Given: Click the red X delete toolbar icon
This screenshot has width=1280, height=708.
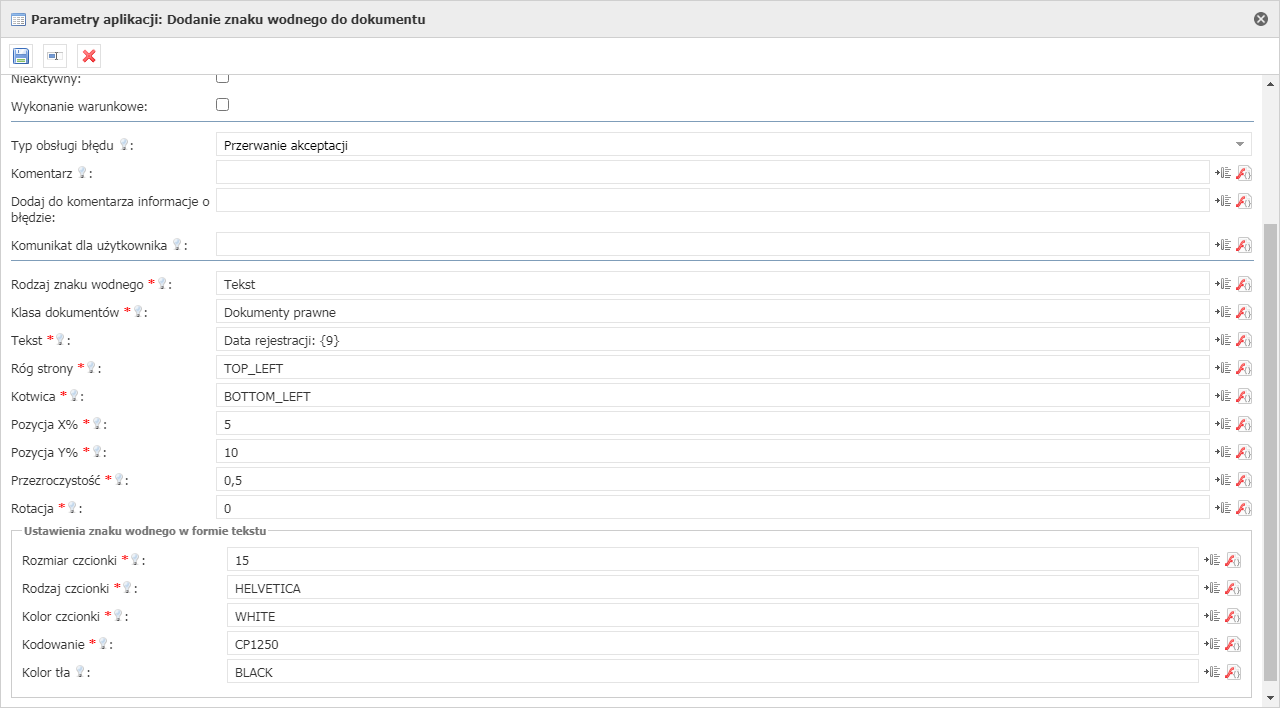Looking at the screenshot, I should 88,56.
